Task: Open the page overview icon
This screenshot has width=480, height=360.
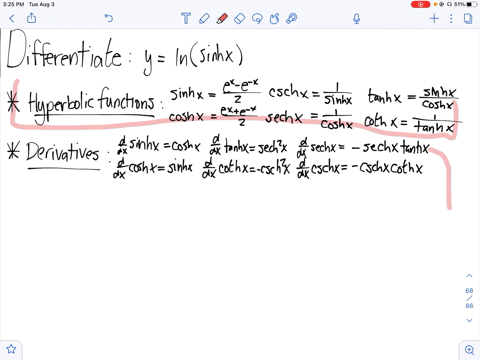Action: coord(468,18)
